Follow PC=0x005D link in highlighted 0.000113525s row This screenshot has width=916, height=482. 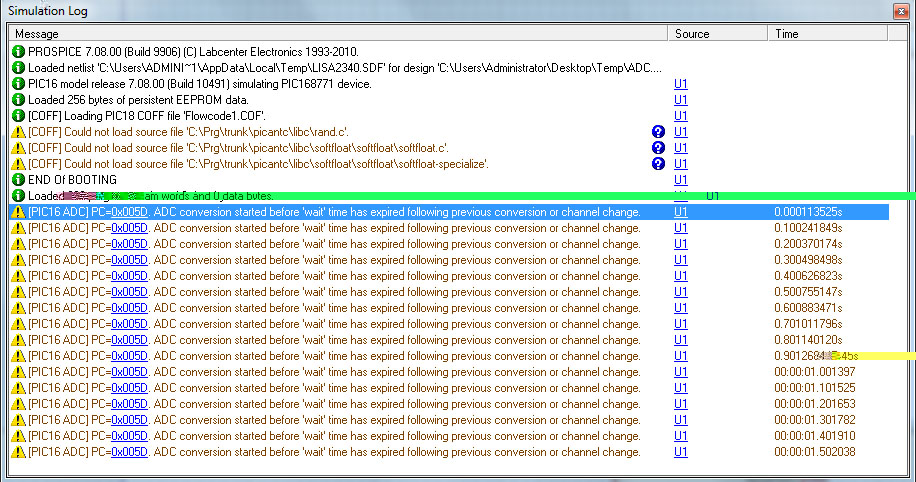[x=129, y=212]
